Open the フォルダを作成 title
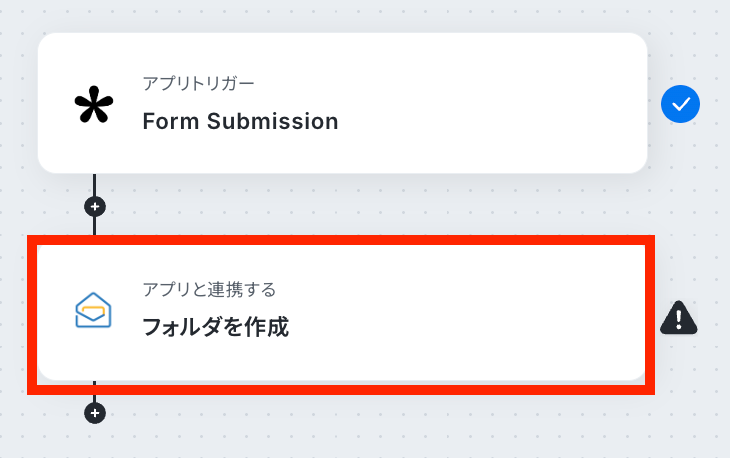The image size is (730, 458). 215,327
